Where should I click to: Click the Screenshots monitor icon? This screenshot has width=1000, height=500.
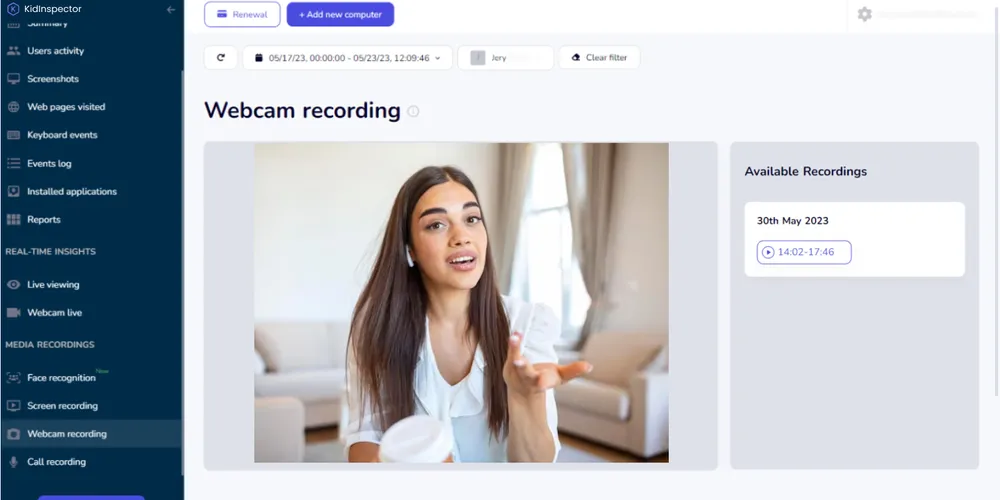[x=14, y=79]
